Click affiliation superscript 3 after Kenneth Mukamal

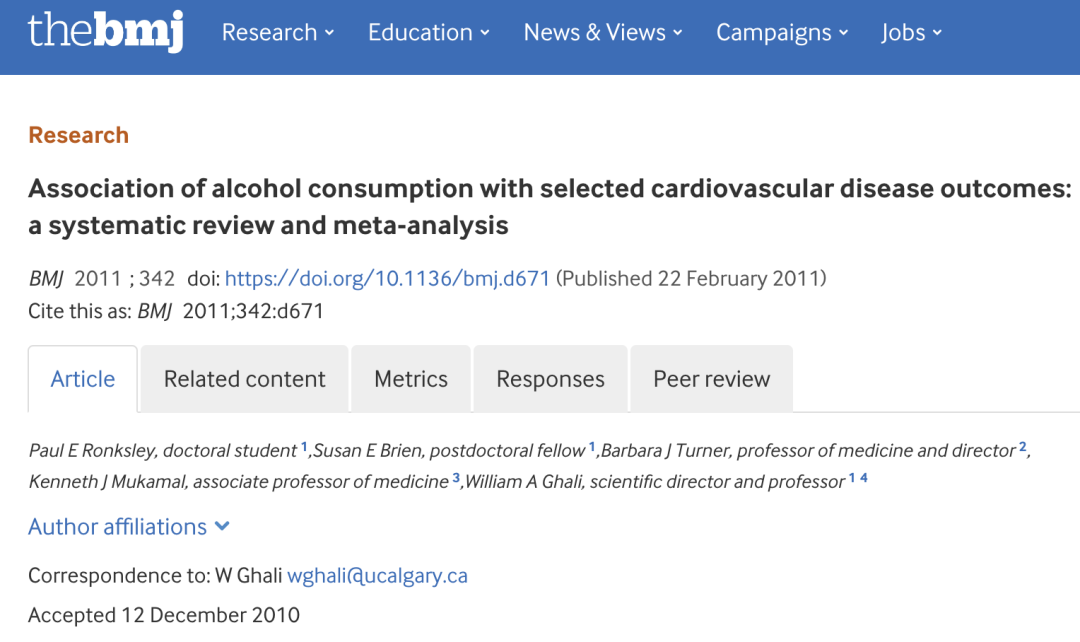tap(456, 477)
